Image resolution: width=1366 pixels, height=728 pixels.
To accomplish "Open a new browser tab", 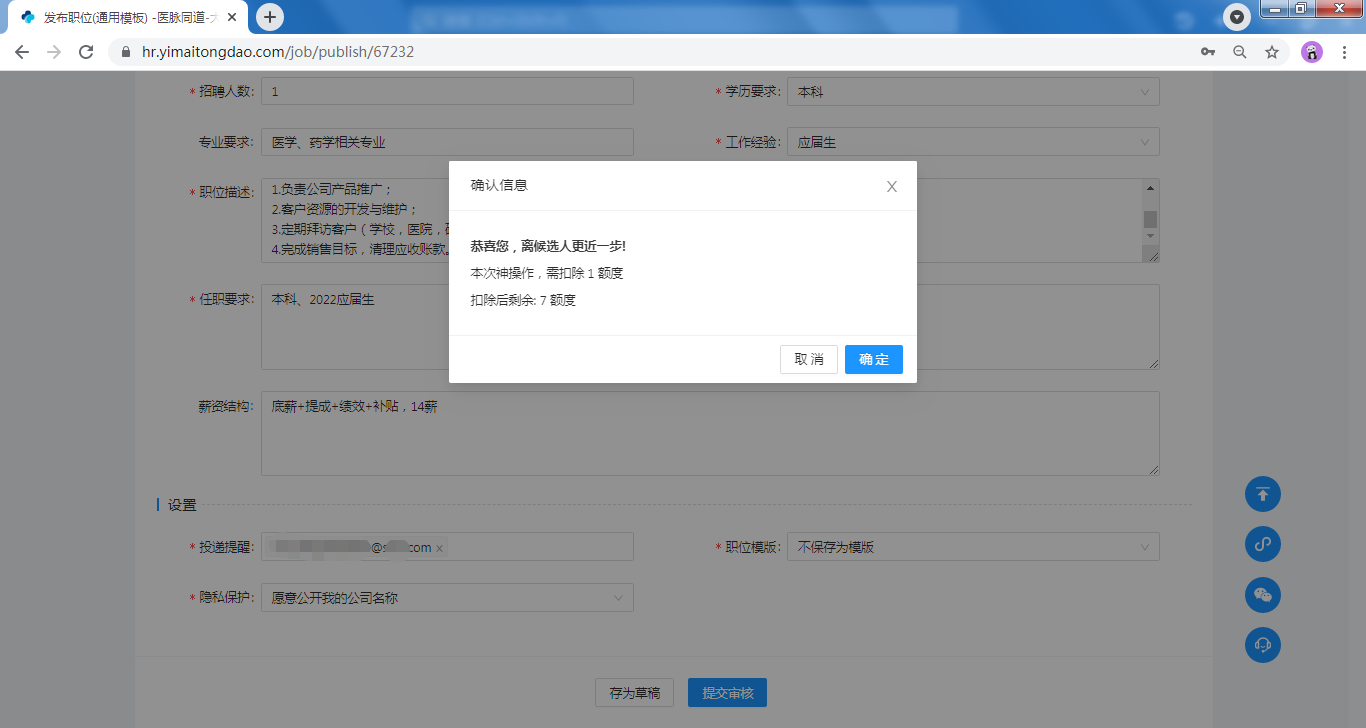I will click(x=270, y=17).
